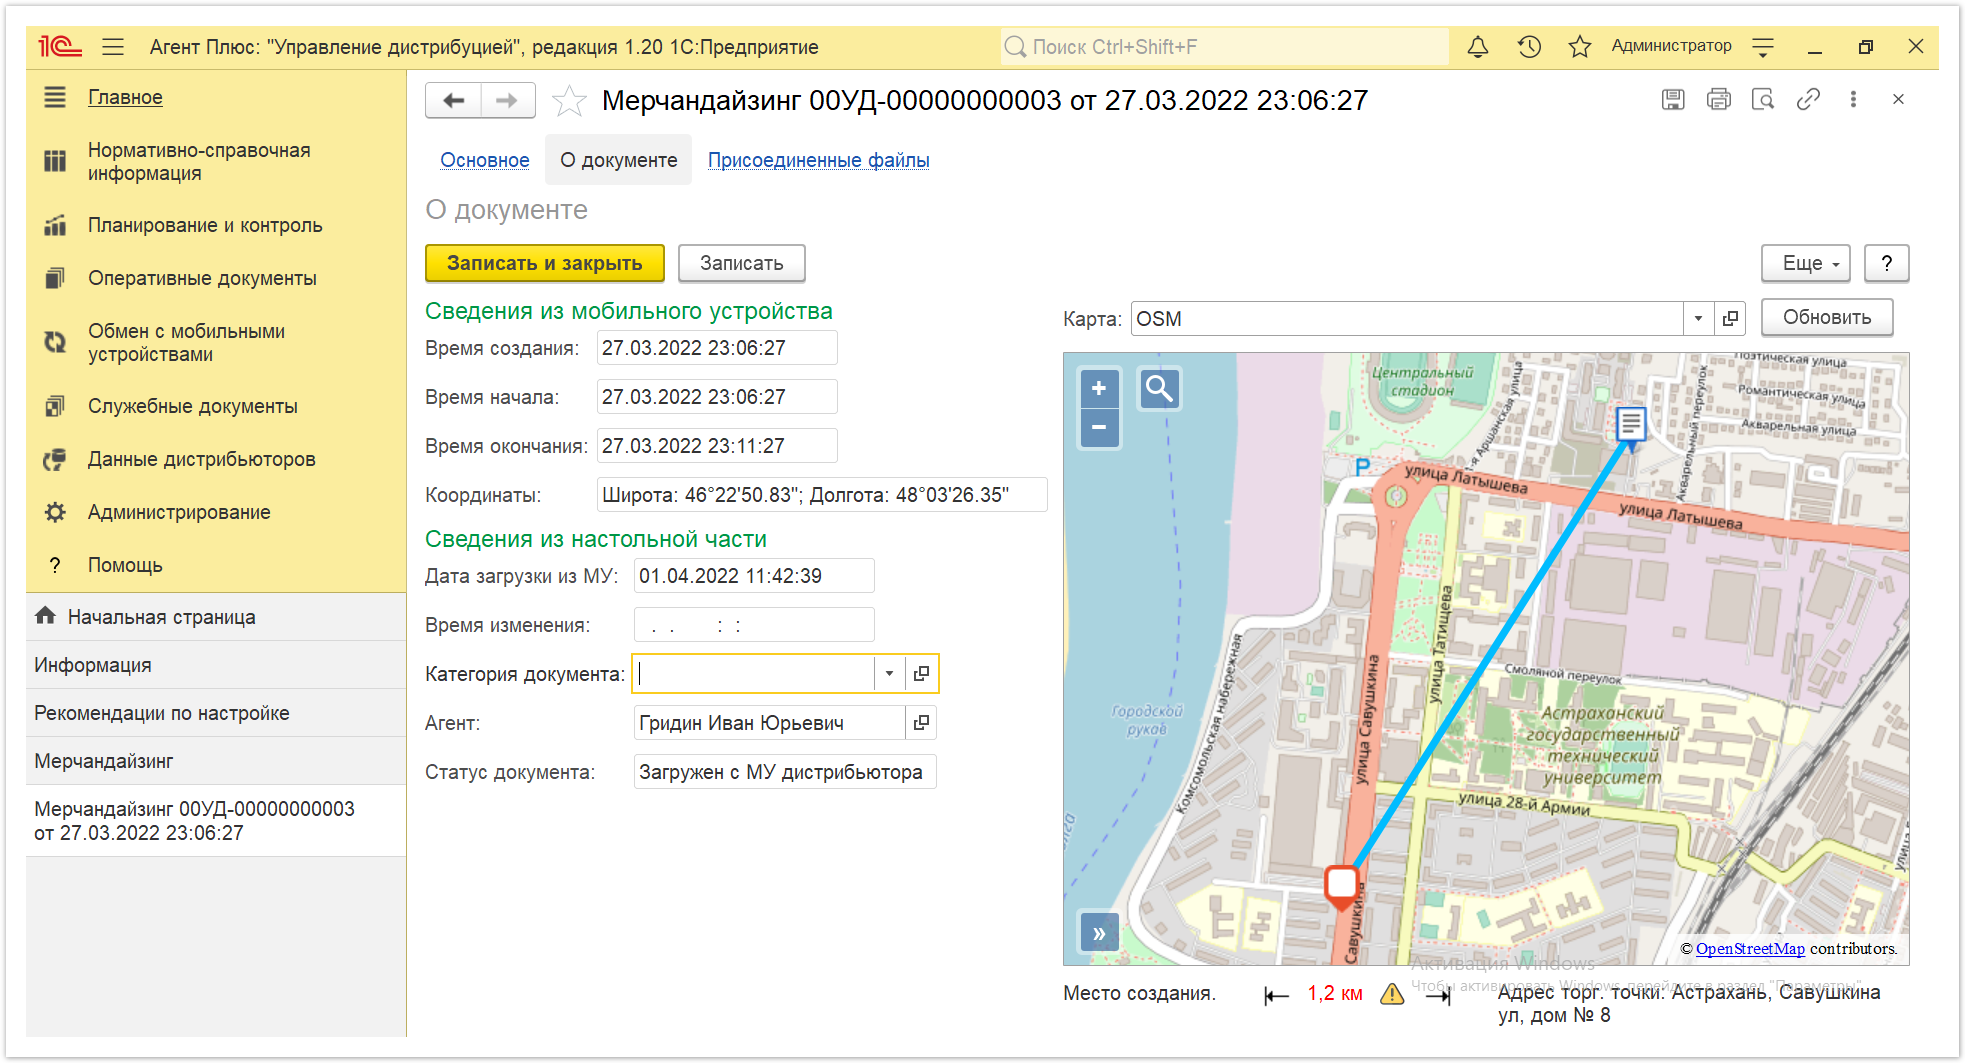
Task: Open Категория документа selection form icon
Action: (x=921, y=674)
